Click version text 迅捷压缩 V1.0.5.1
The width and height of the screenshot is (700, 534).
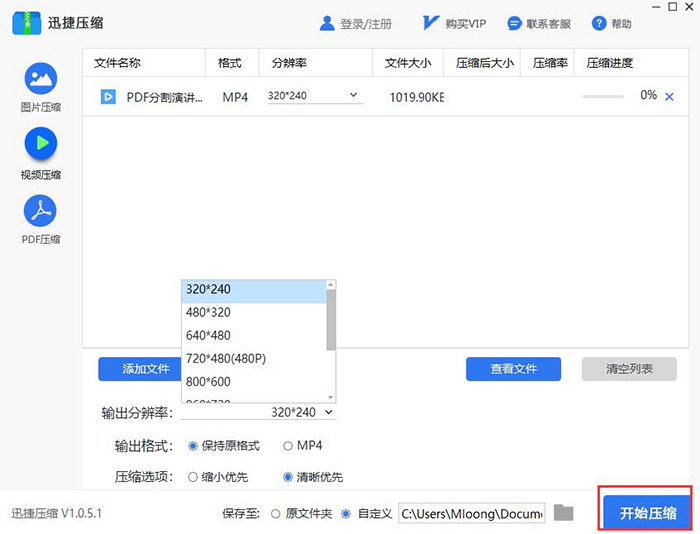coord(57,513)
